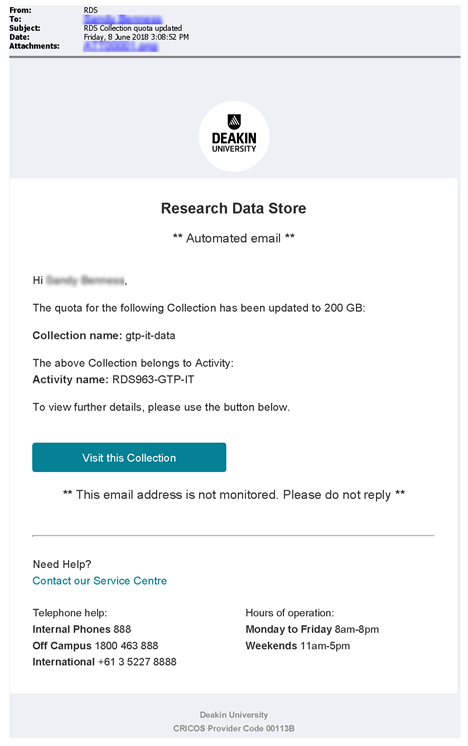Open the blurred attachment file link

pyautogui.click(x=120, y=46)
